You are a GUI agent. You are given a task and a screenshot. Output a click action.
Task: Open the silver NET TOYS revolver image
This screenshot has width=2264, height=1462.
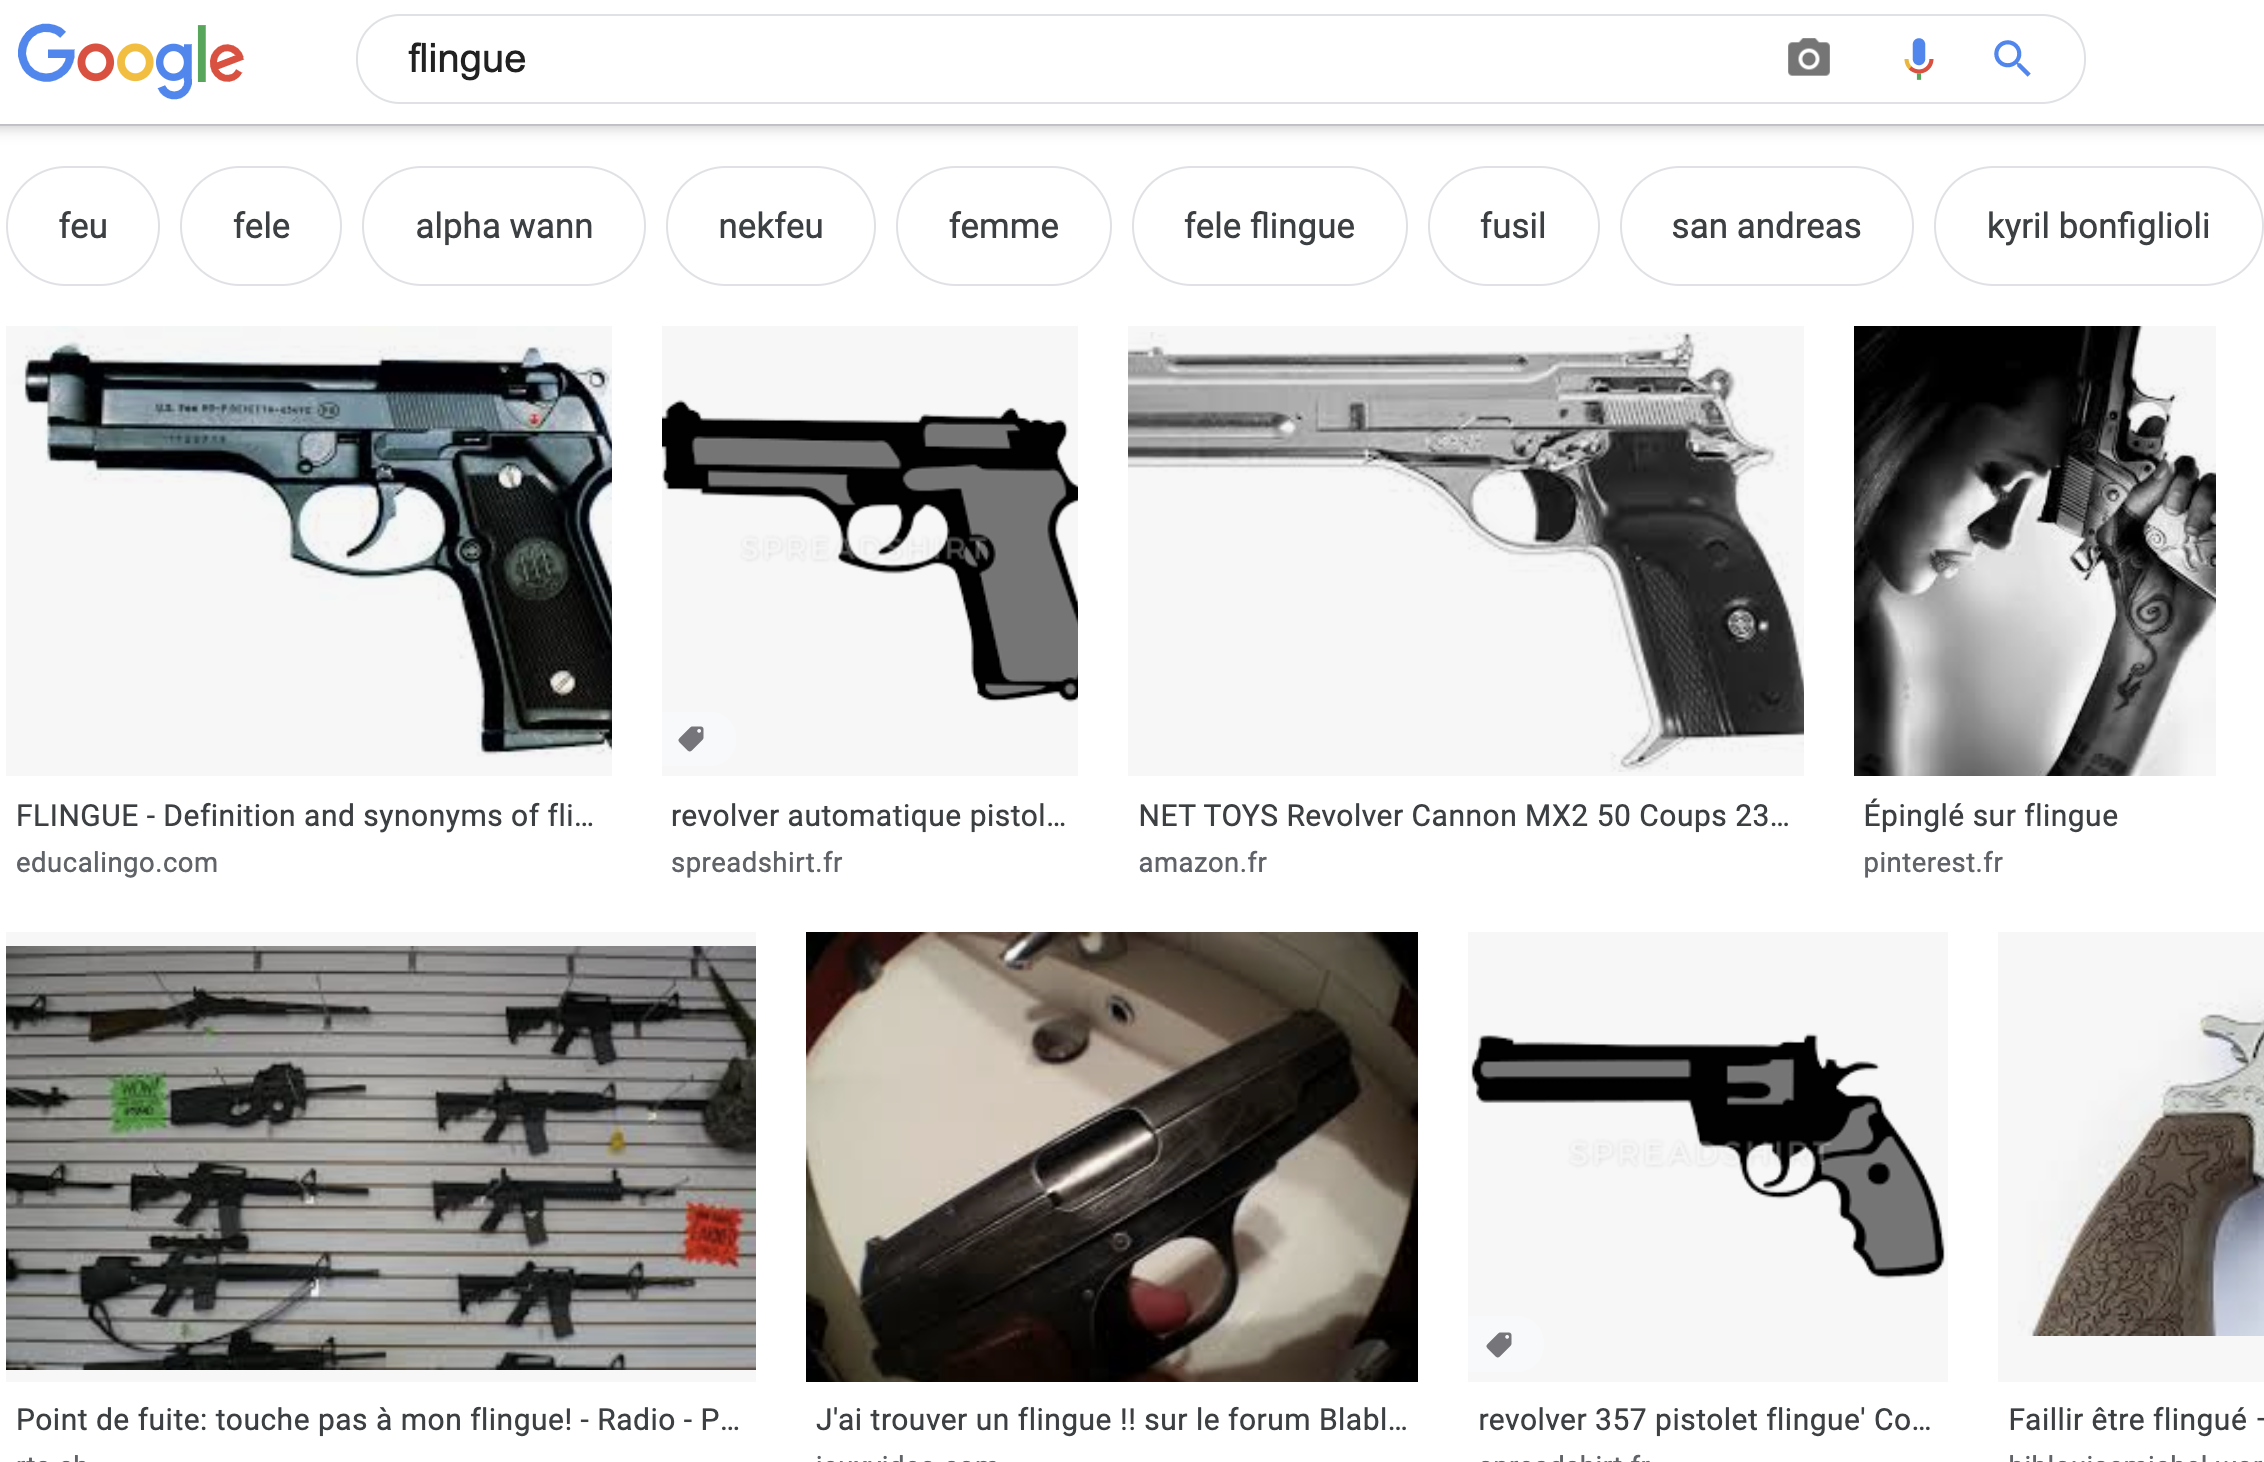click(1466, 551)
